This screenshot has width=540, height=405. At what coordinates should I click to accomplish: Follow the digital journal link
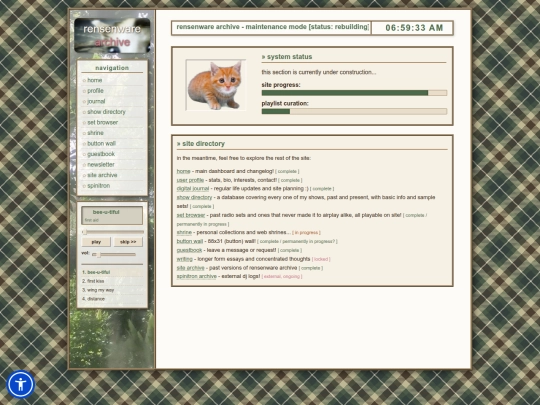pos(193,189)
